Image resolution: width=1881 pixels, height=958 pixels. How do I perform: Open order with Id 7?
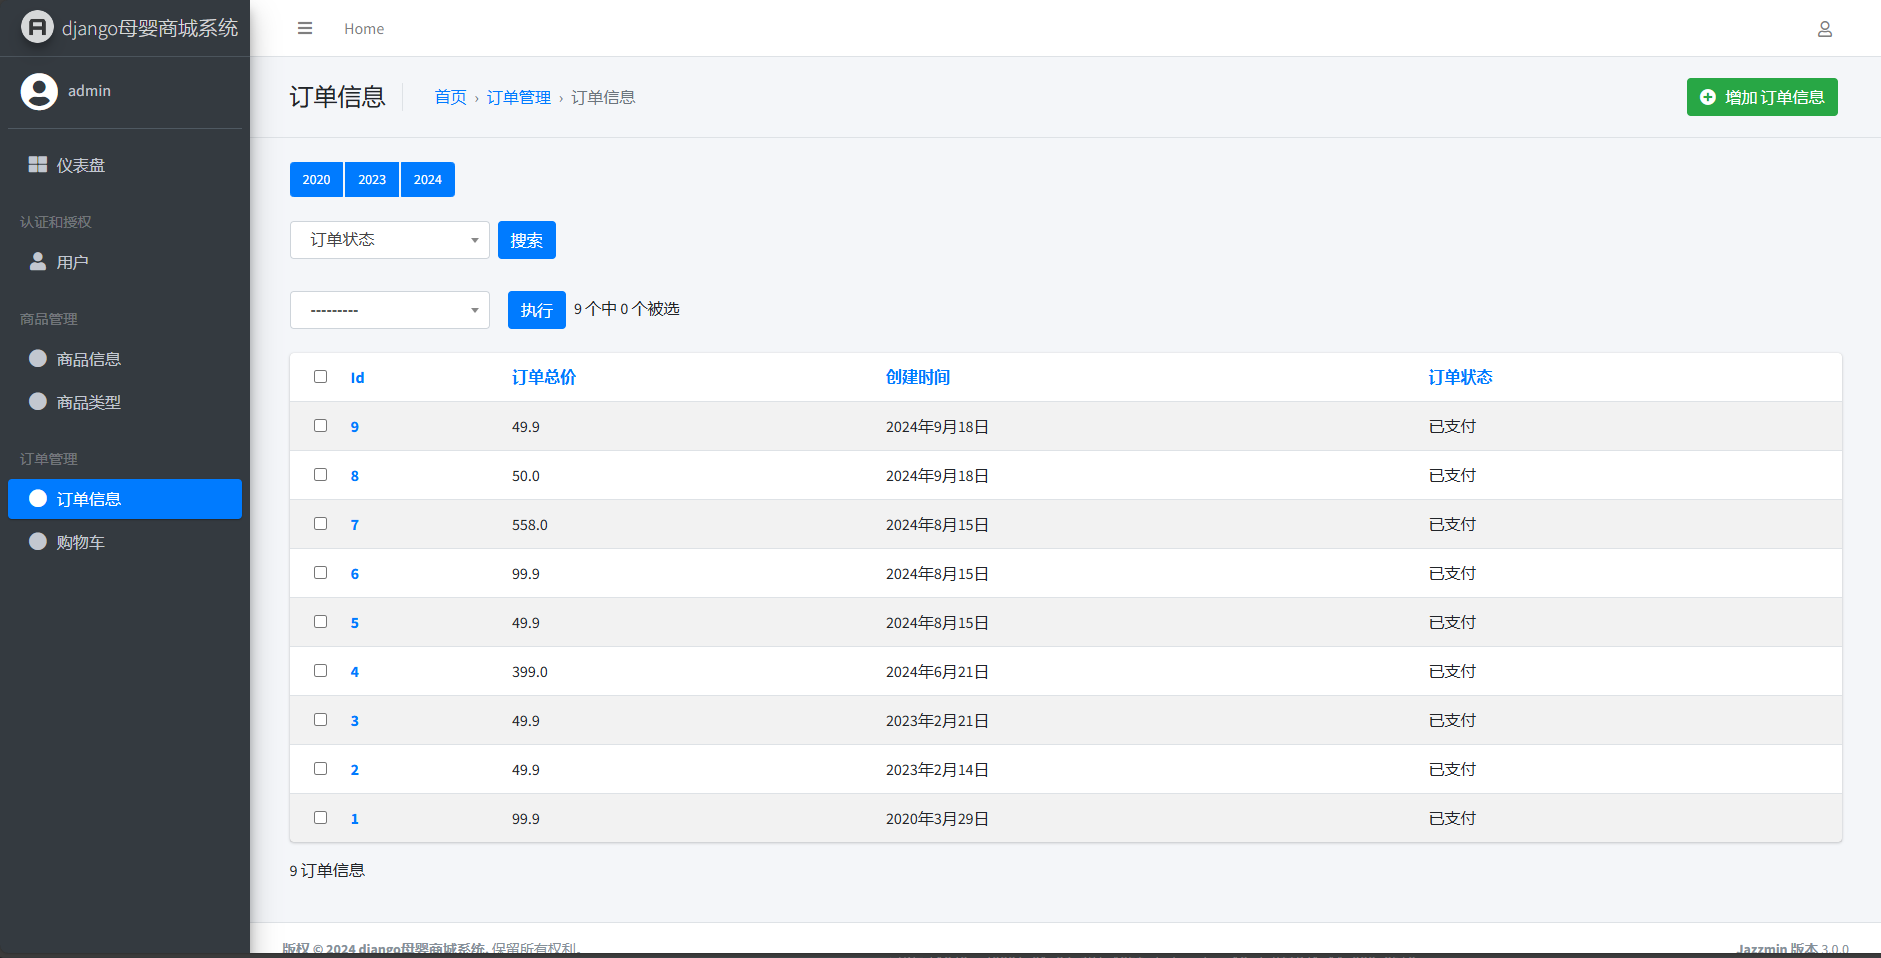tap(355, 525)
